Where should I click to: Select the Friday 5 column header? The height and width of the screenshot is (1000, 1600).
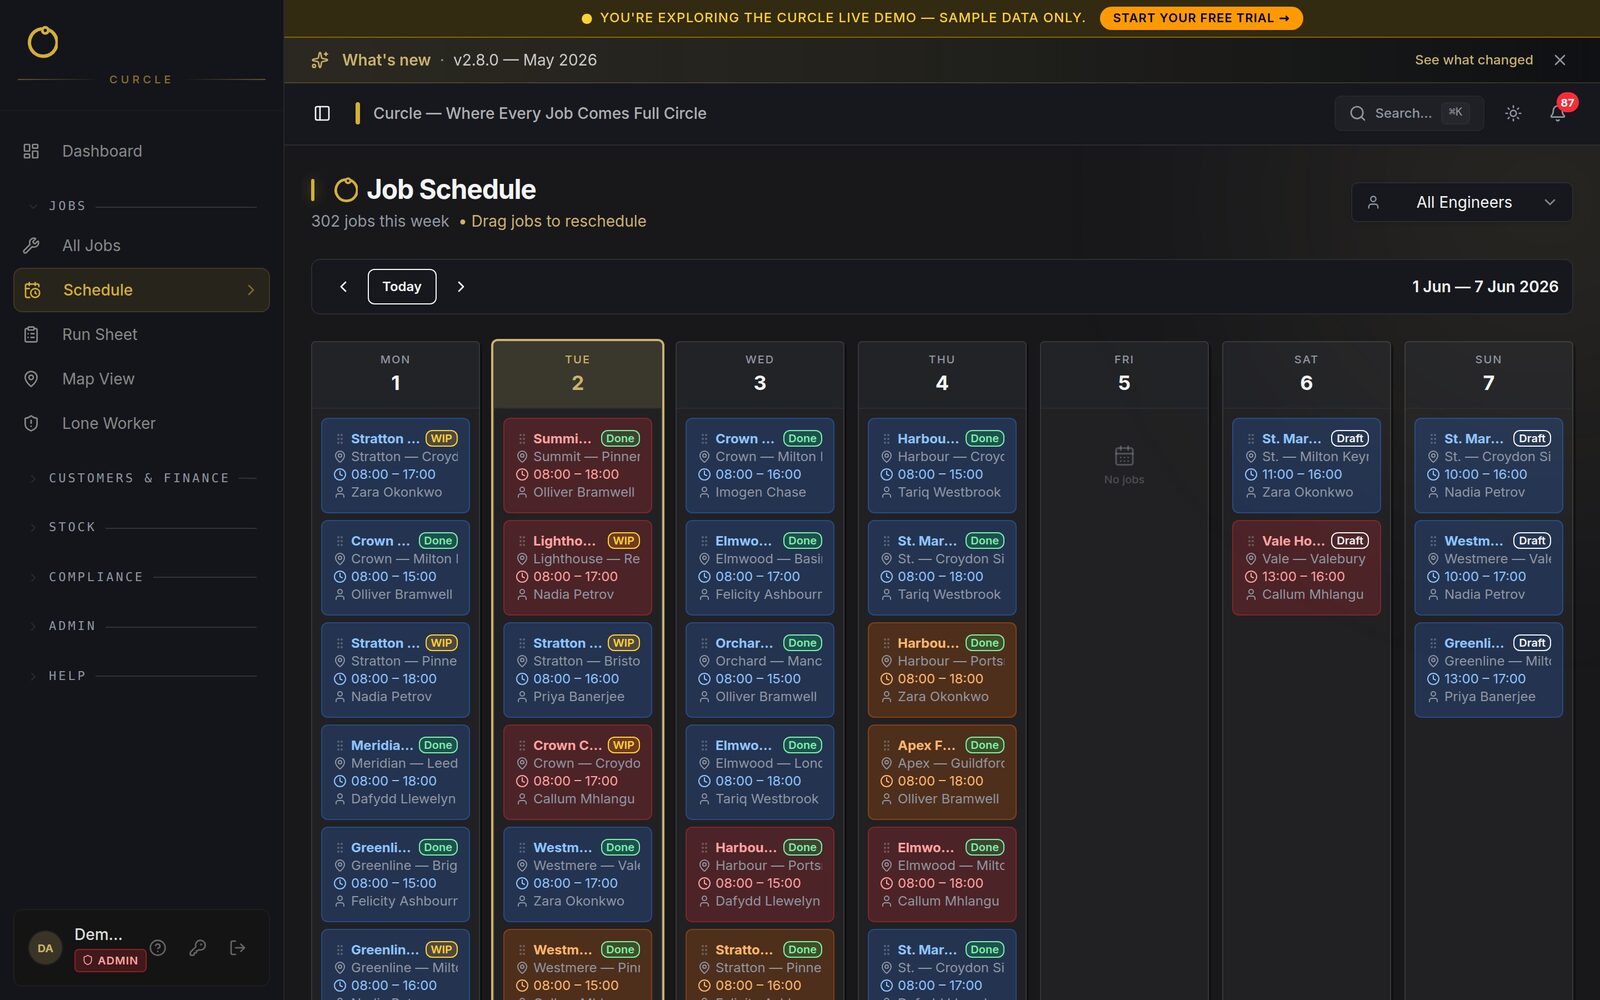(x=1124, y=373)
